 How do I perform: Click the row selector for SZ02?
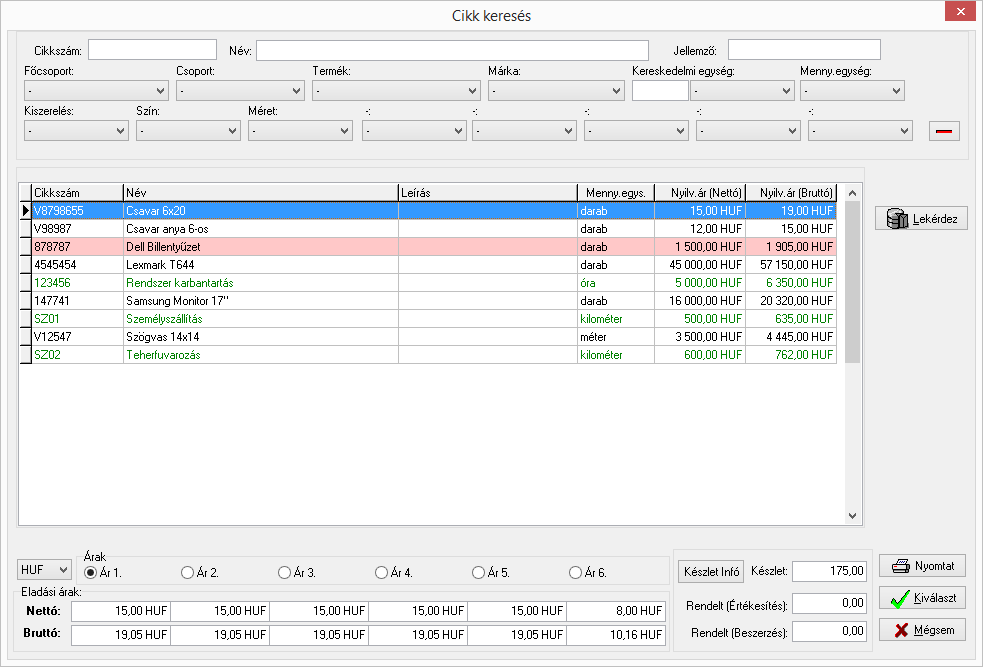pos(25,355)
